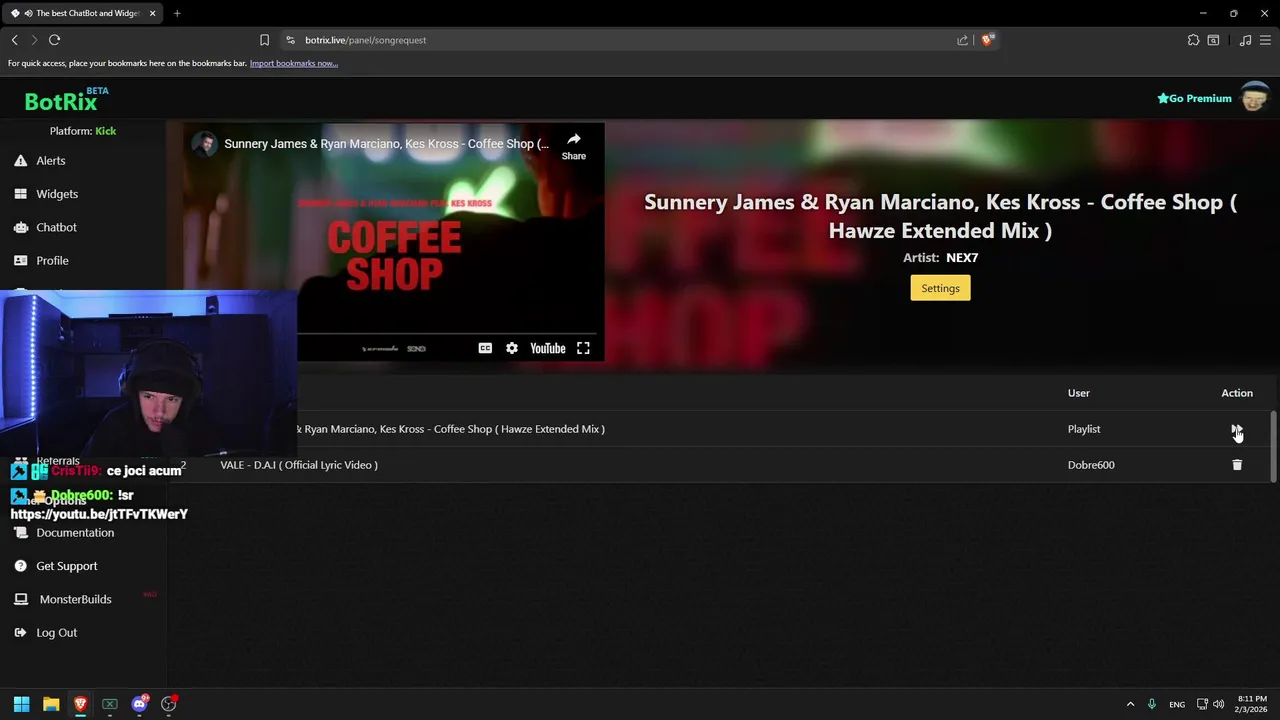Click the Playlist user cell
Viewport: 1280px width, 720px height.
point(1084,429)
